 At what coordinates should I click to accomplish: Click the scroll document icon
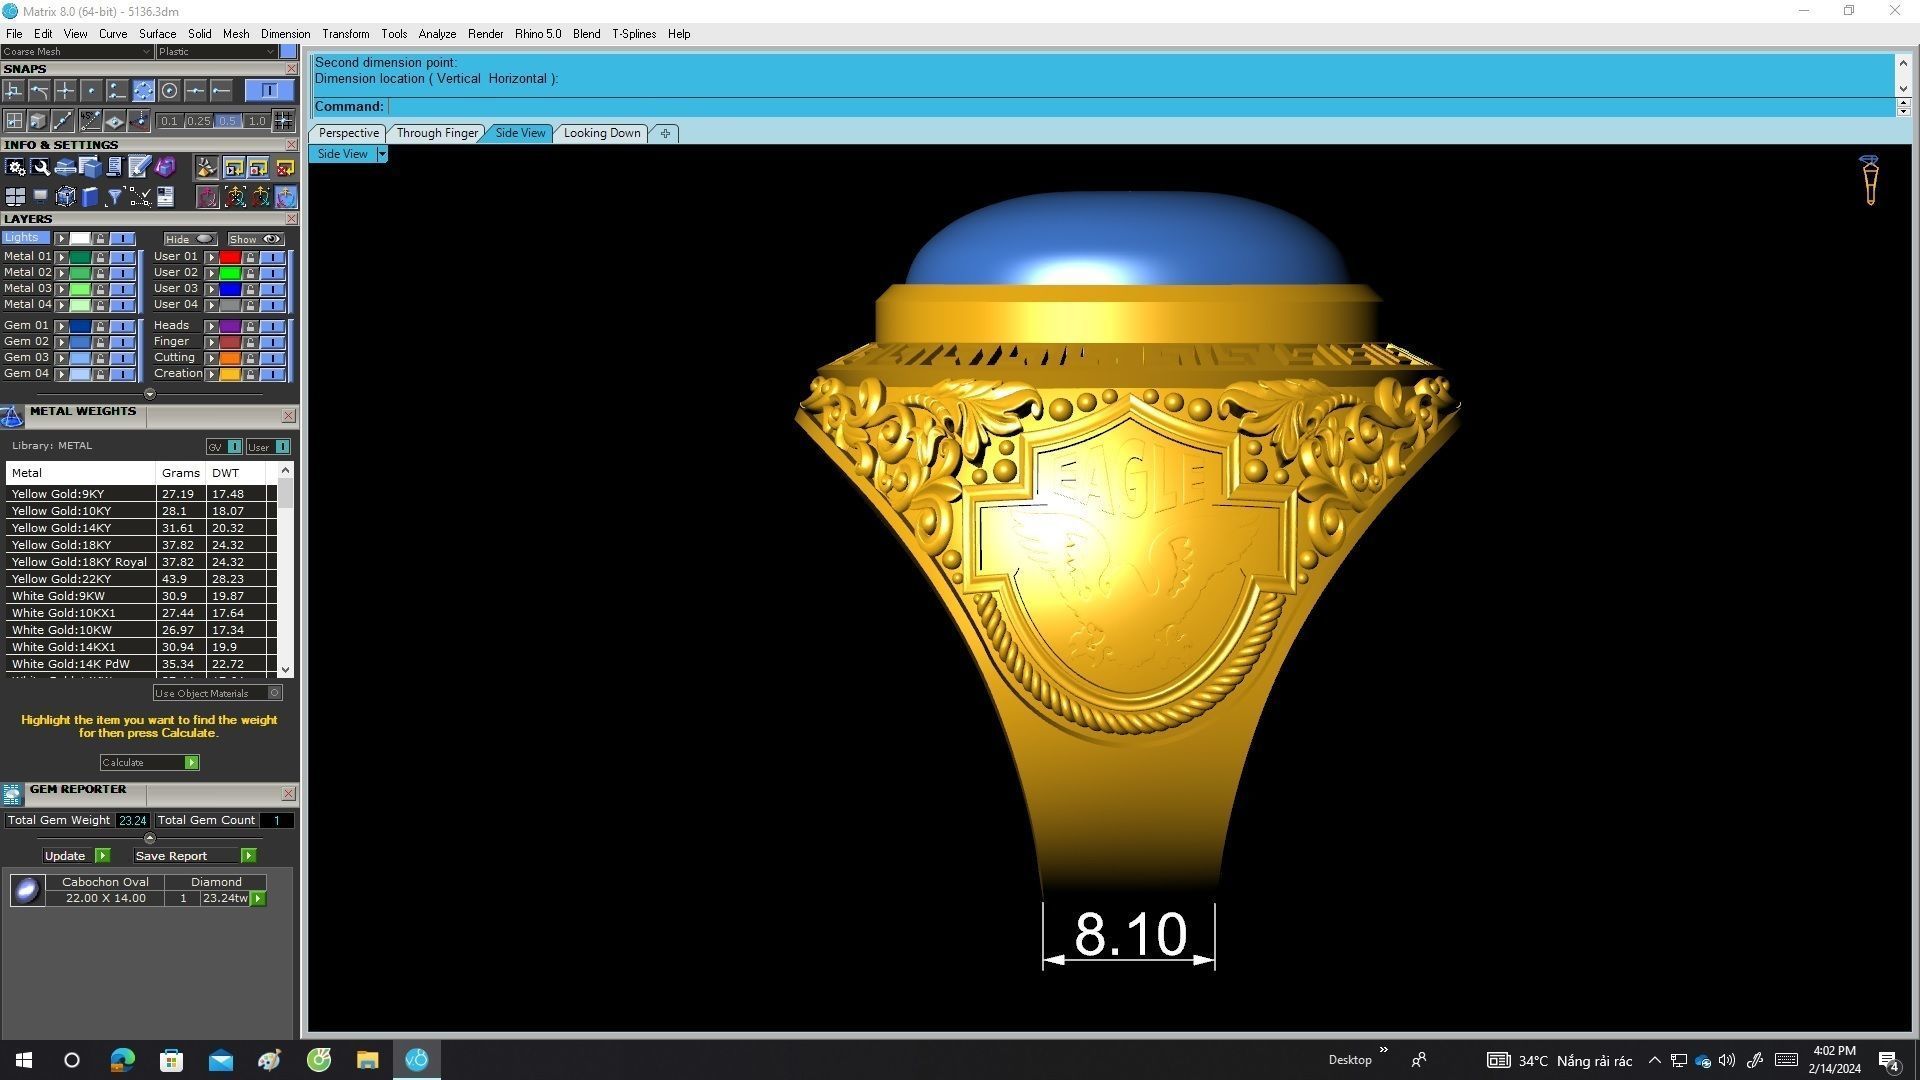click(114, 167)
